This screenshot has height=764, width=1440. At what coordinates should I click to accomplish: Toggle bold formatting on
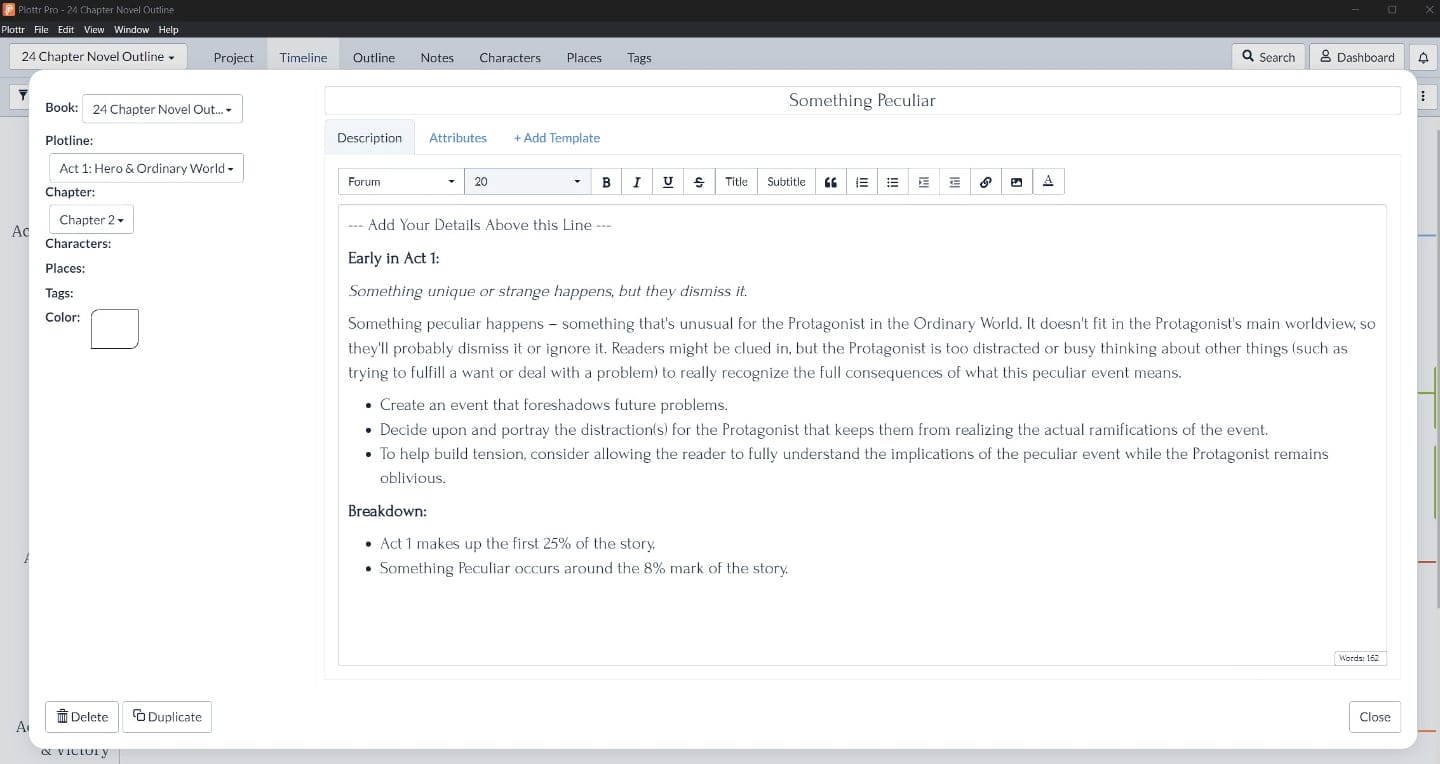click(x=606, y=181)
